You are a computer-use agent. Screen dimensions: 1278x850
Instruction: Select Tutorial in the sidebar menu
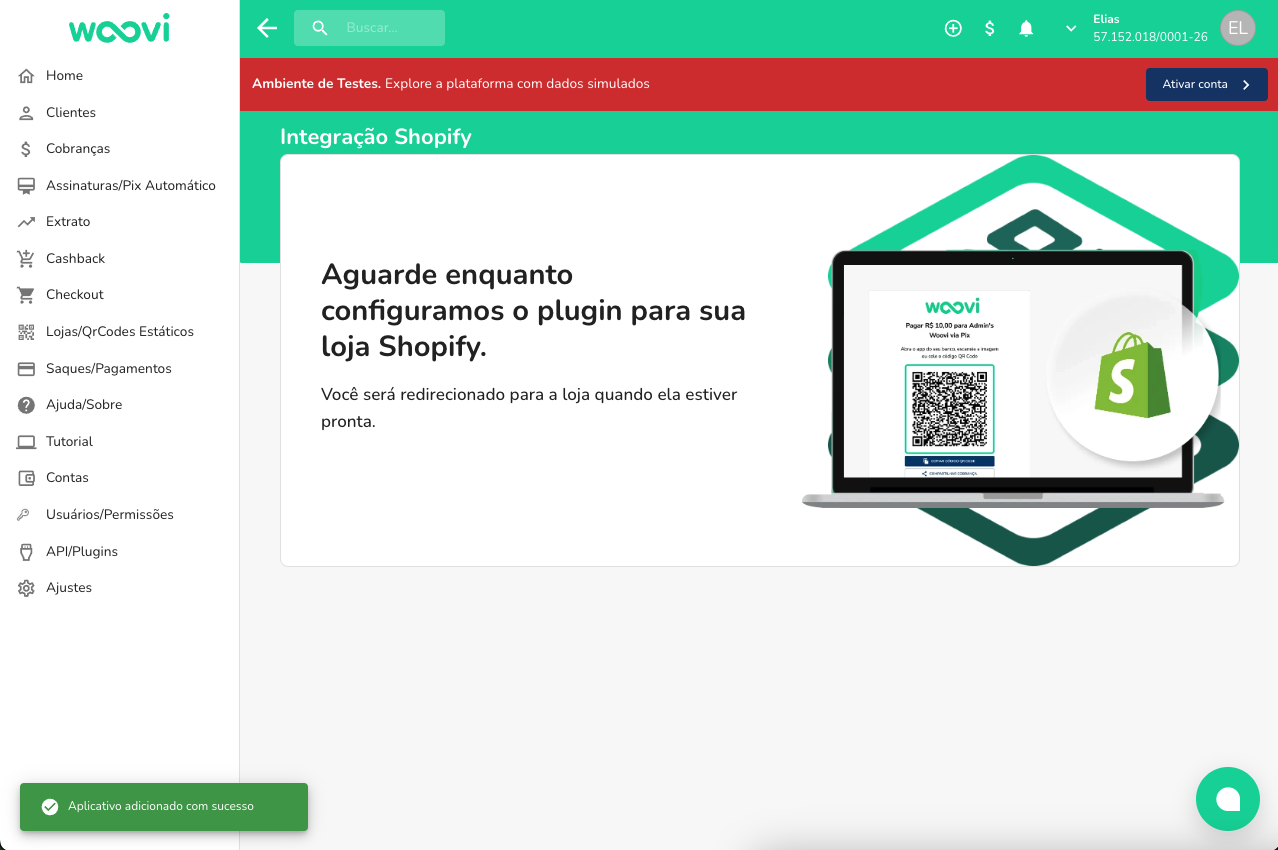pos(71,441)
